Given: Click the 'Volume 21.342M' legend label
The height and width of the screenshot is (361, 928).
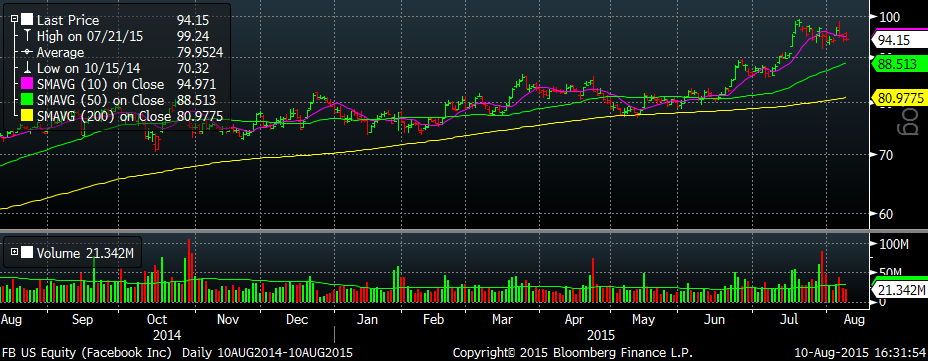Looking at the screenshot, I should [x=85, y=253].
